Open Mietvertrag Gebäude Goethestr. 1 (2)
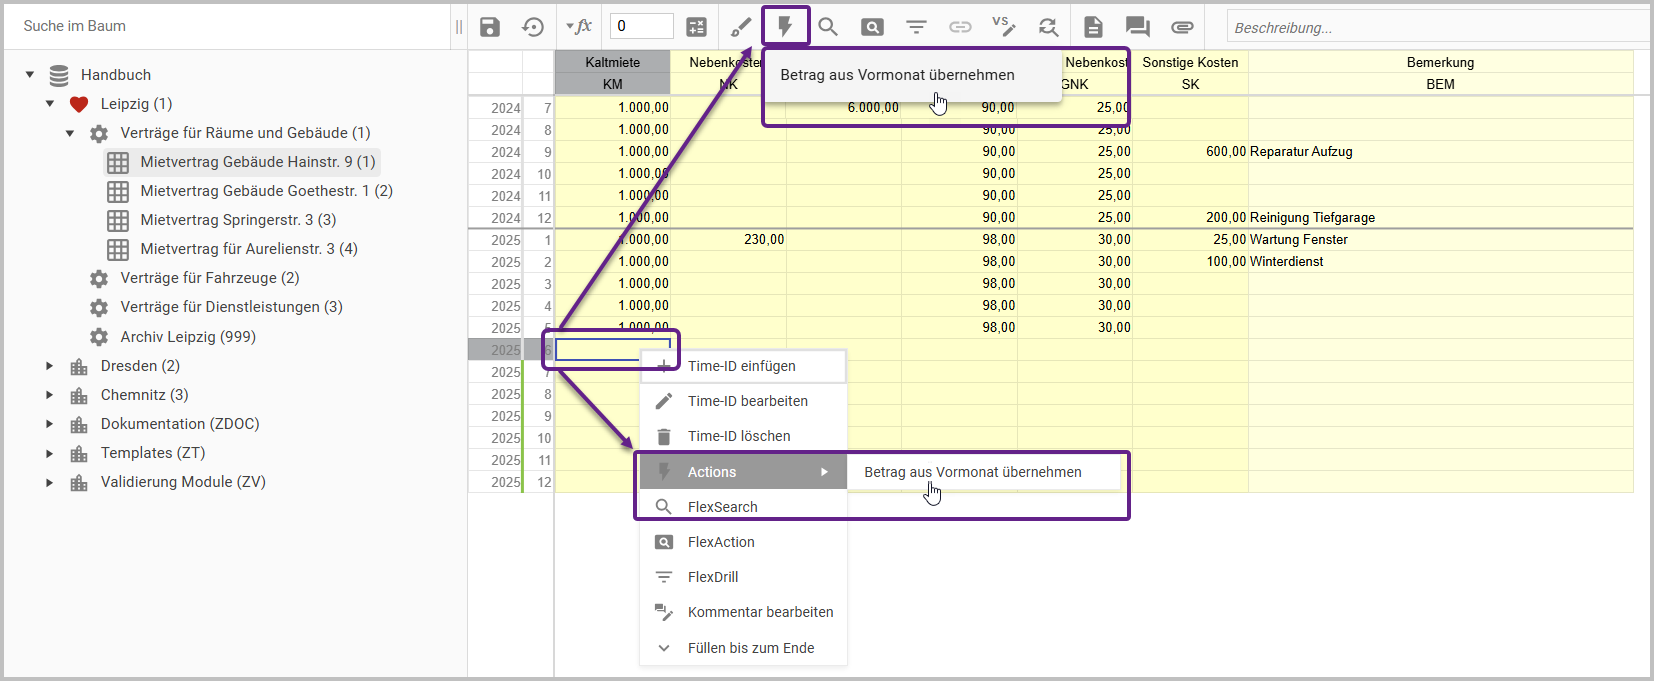 266,191
